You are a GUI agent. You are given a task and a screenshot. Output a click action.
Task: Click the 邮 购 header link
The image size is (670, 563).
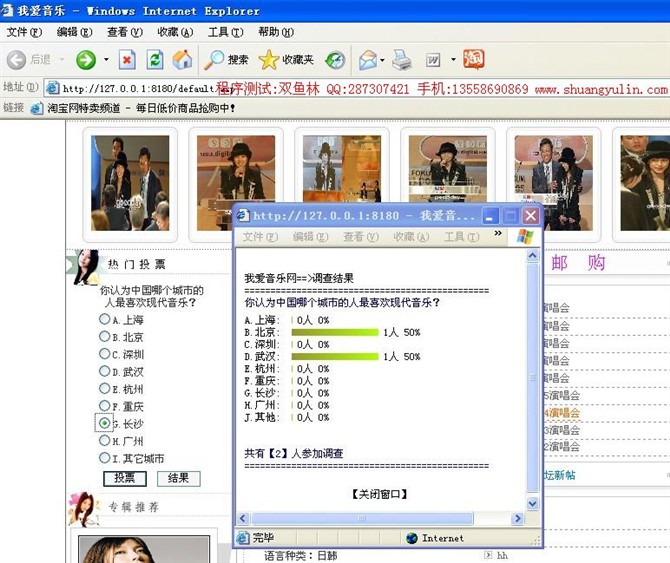(x=578, y=263)
